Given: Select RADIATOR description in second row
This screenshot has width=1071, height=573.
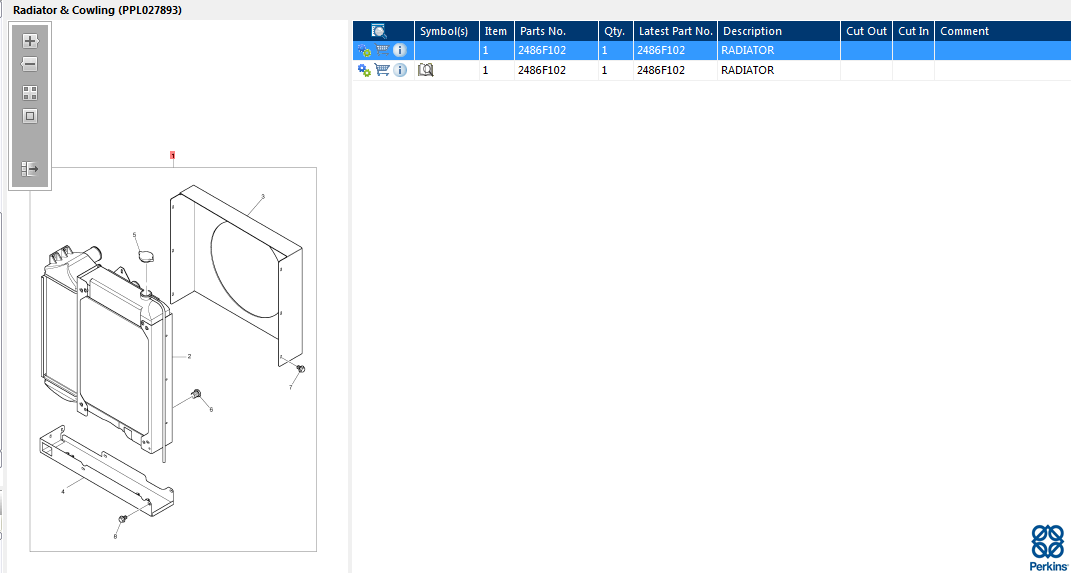Looking at the screenshot, I should (747, 70).
